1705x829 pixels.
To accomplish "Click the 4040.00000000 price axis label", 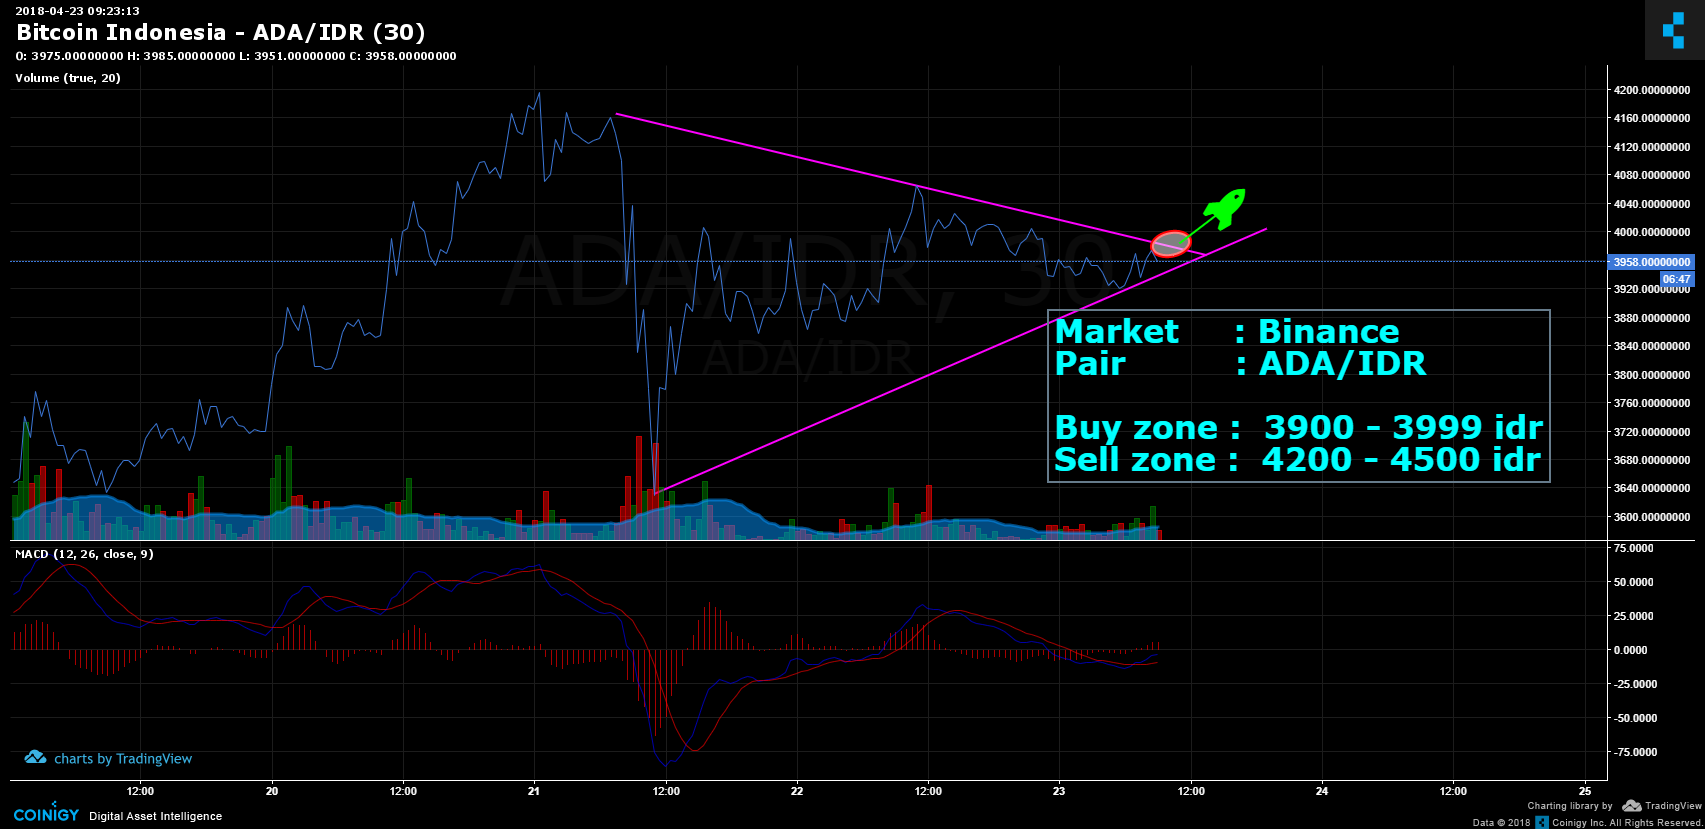I will coord(1651,204).
